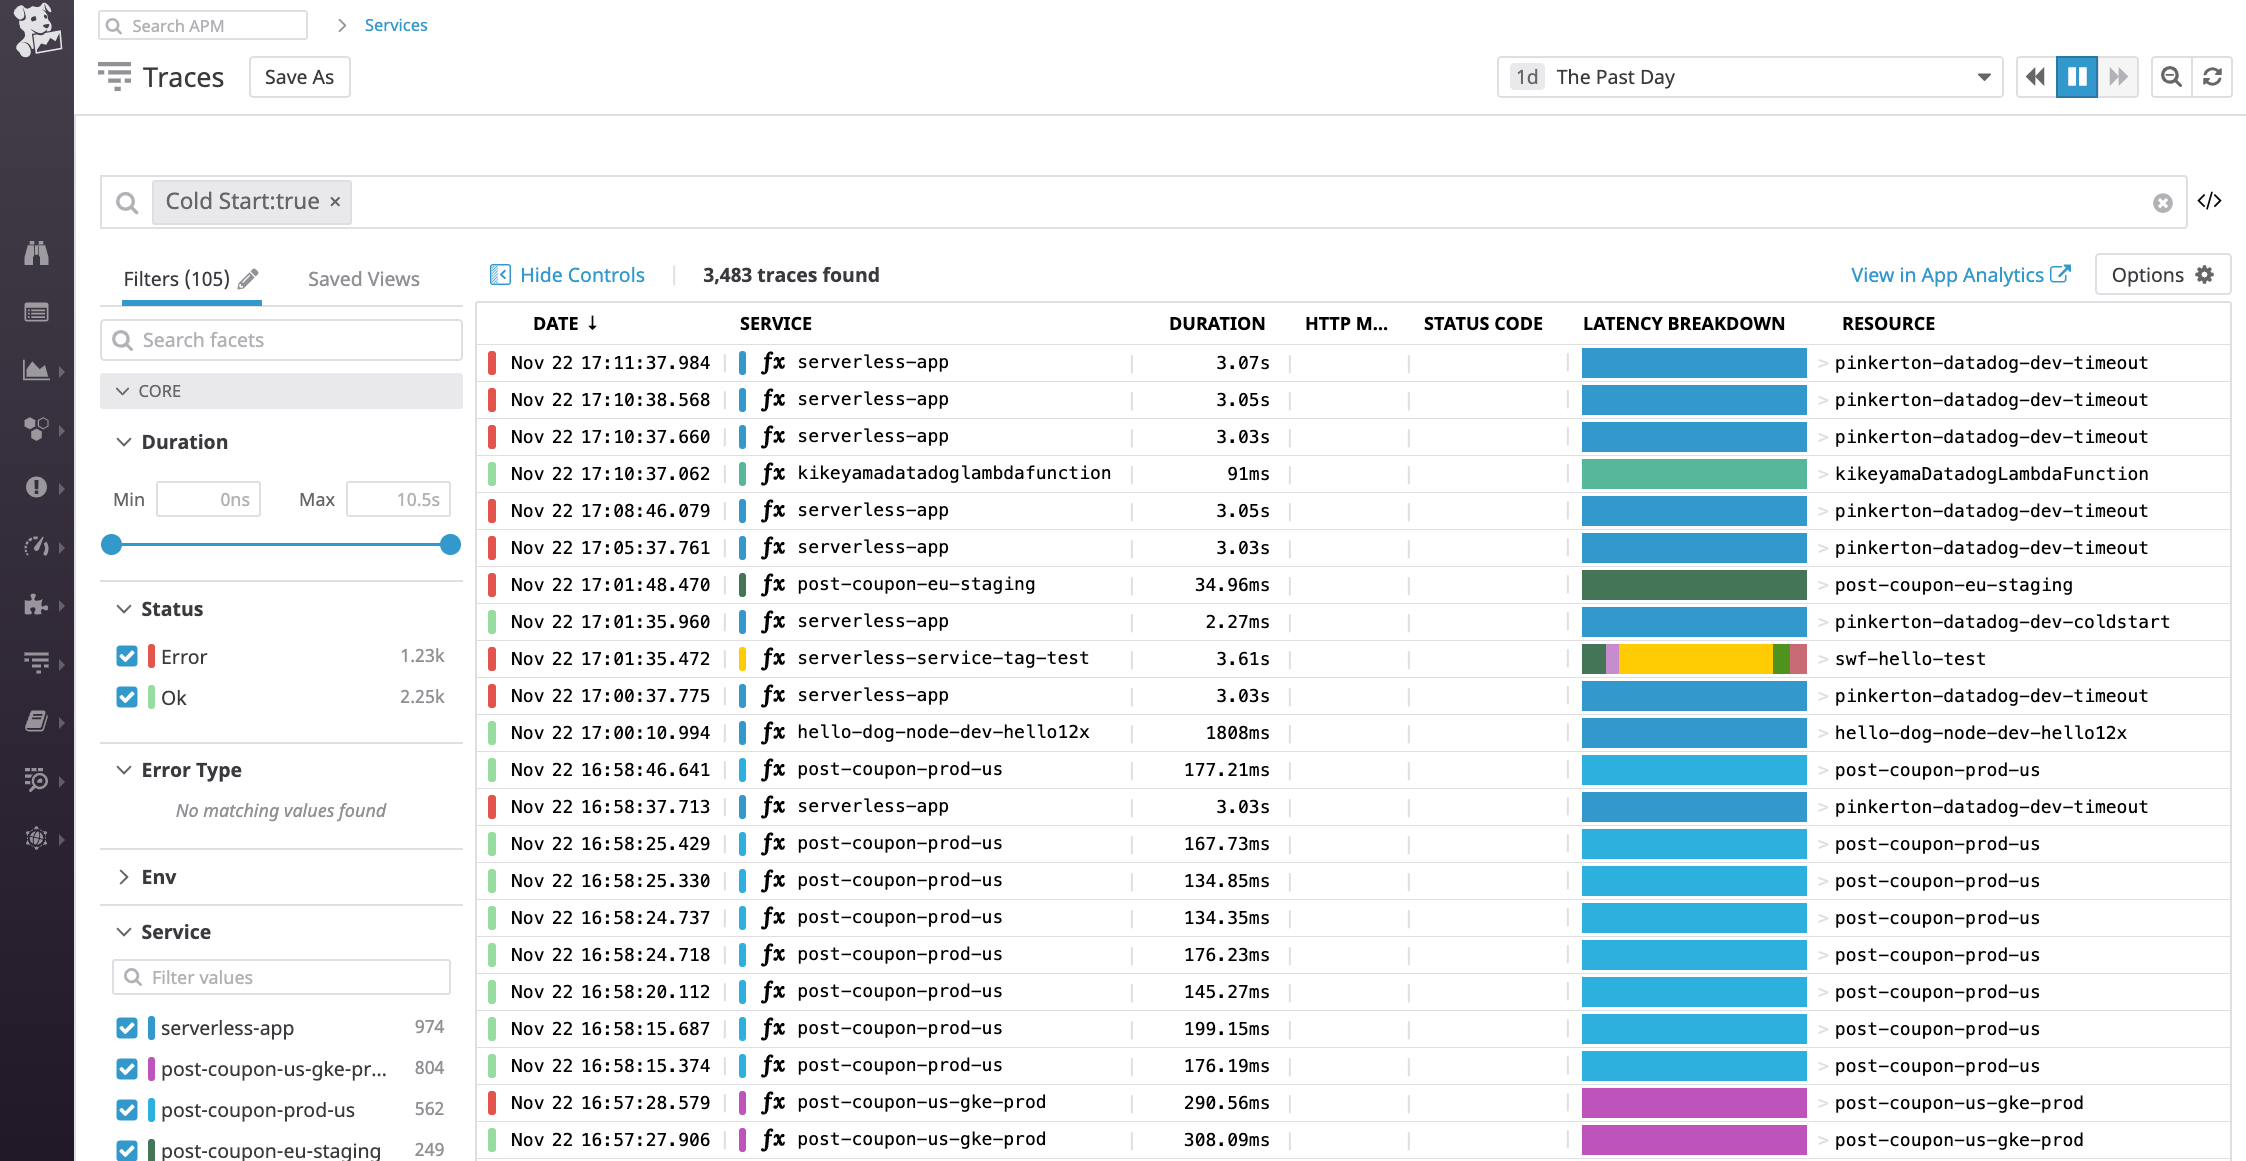
Task: Uncheck the serverless-app service filter
Action: point(127,1028)
